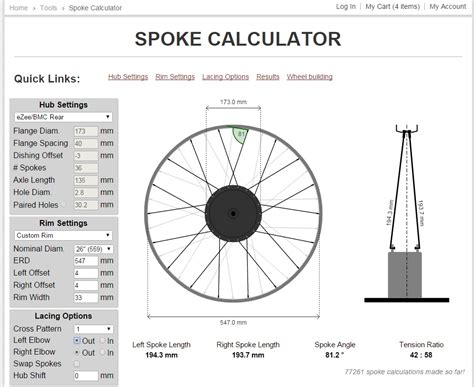Open the Wheel building quick link
474x387 pixels.
coord(310,77)
